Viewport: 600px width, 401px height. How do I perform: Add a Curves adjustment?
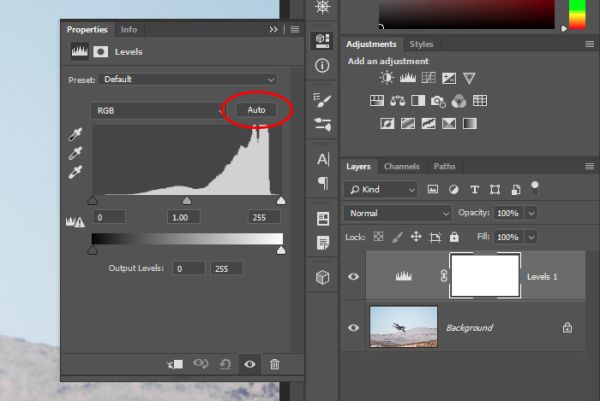pos(428,78)
